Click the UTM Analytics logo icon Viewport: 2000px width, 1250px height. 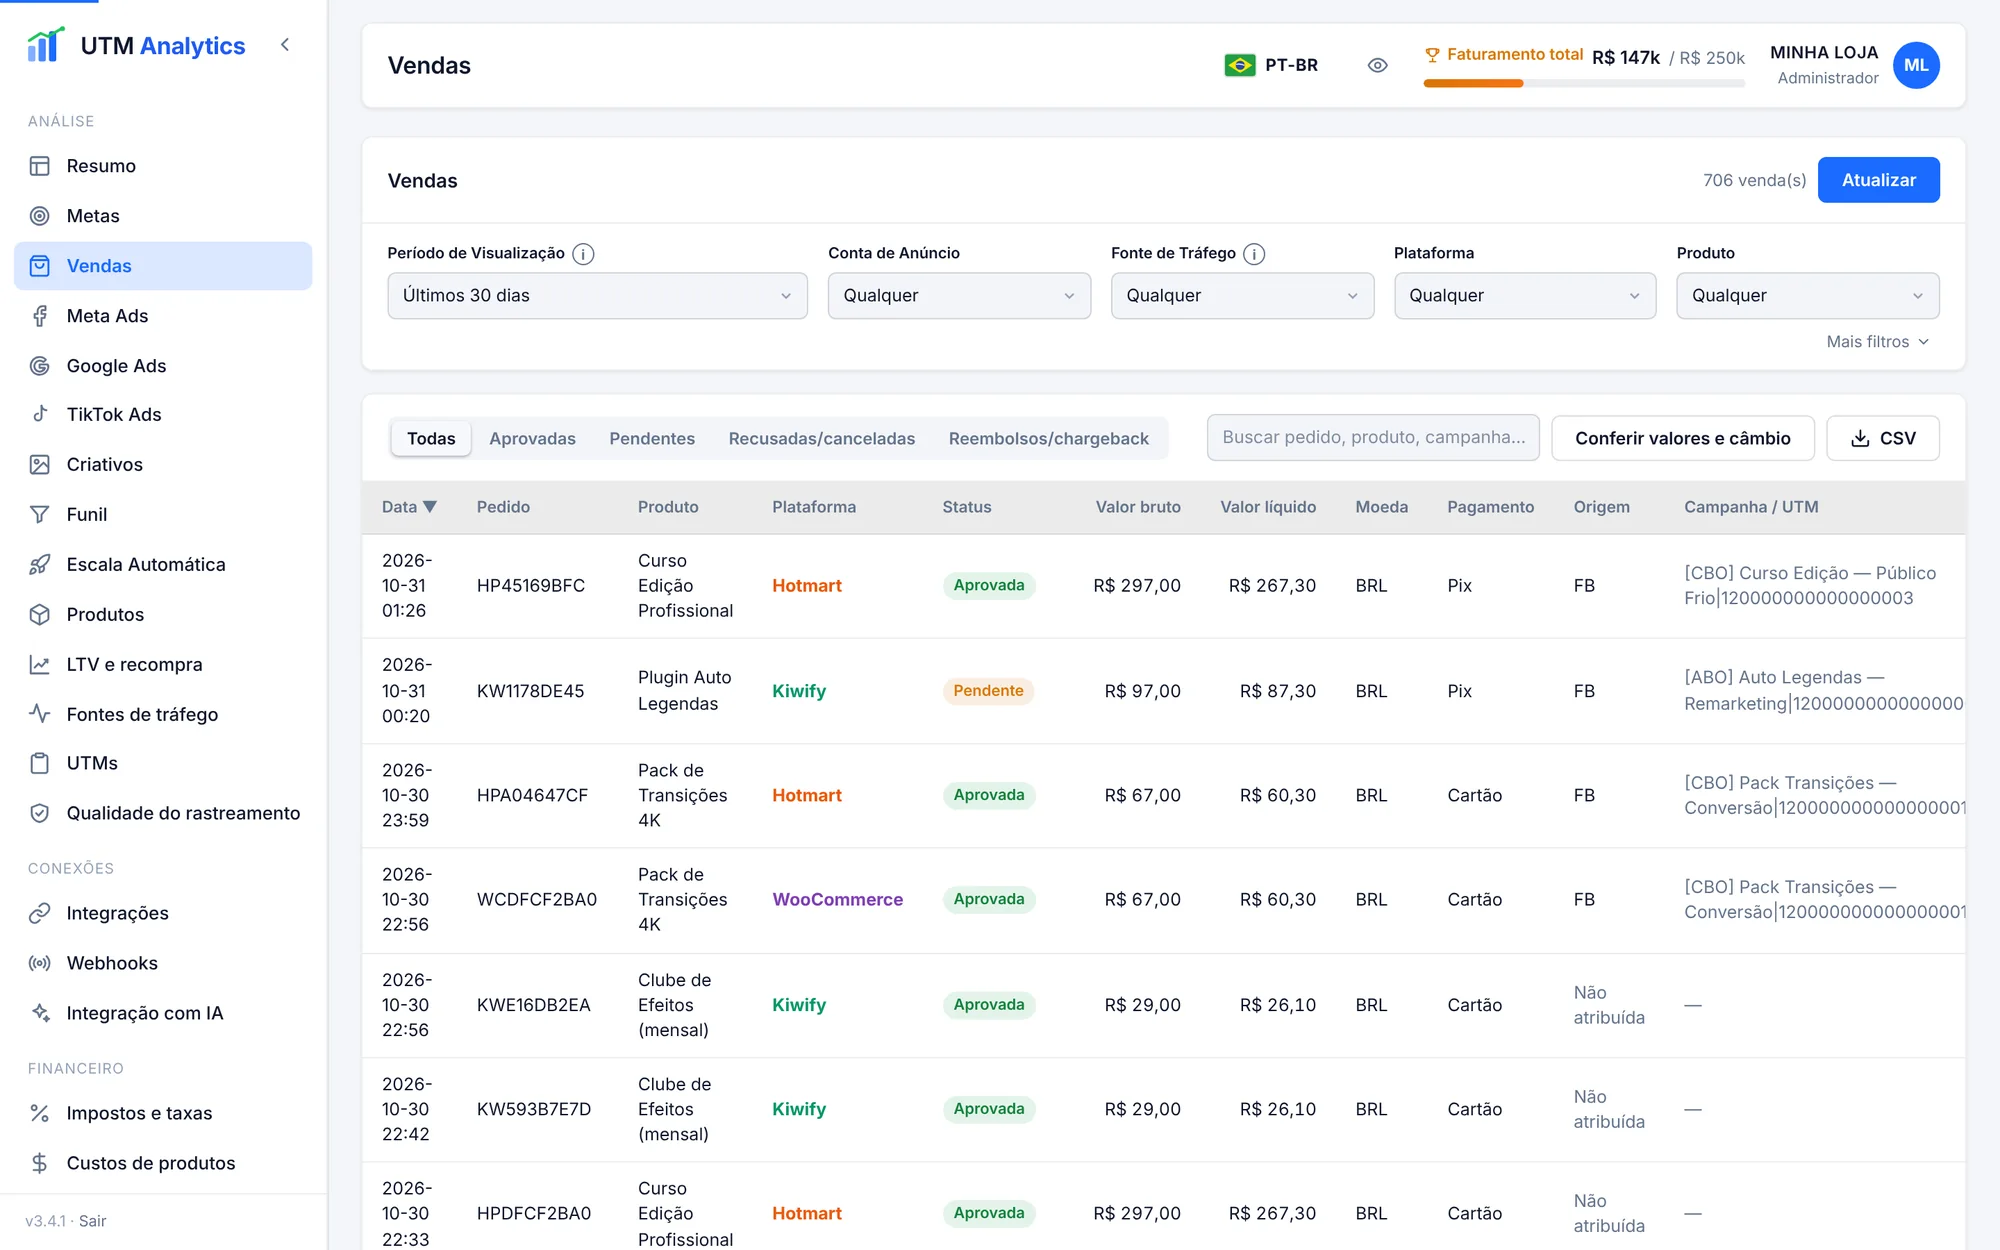tap(46, 45)
